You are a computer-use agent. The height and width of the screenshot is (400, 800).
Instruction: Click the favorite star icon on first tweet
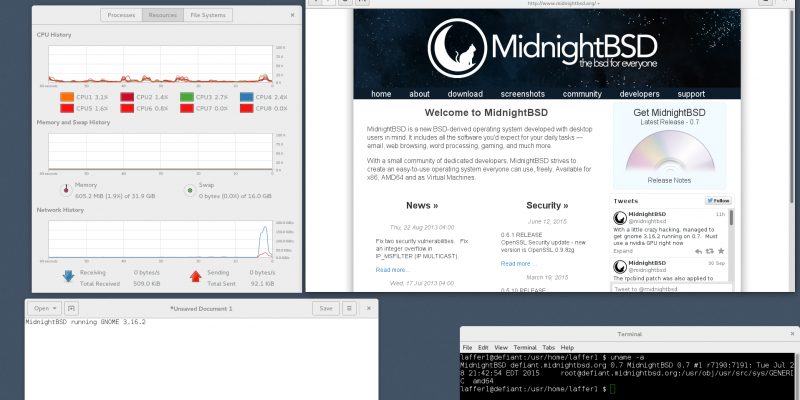[x=721, y=251]
